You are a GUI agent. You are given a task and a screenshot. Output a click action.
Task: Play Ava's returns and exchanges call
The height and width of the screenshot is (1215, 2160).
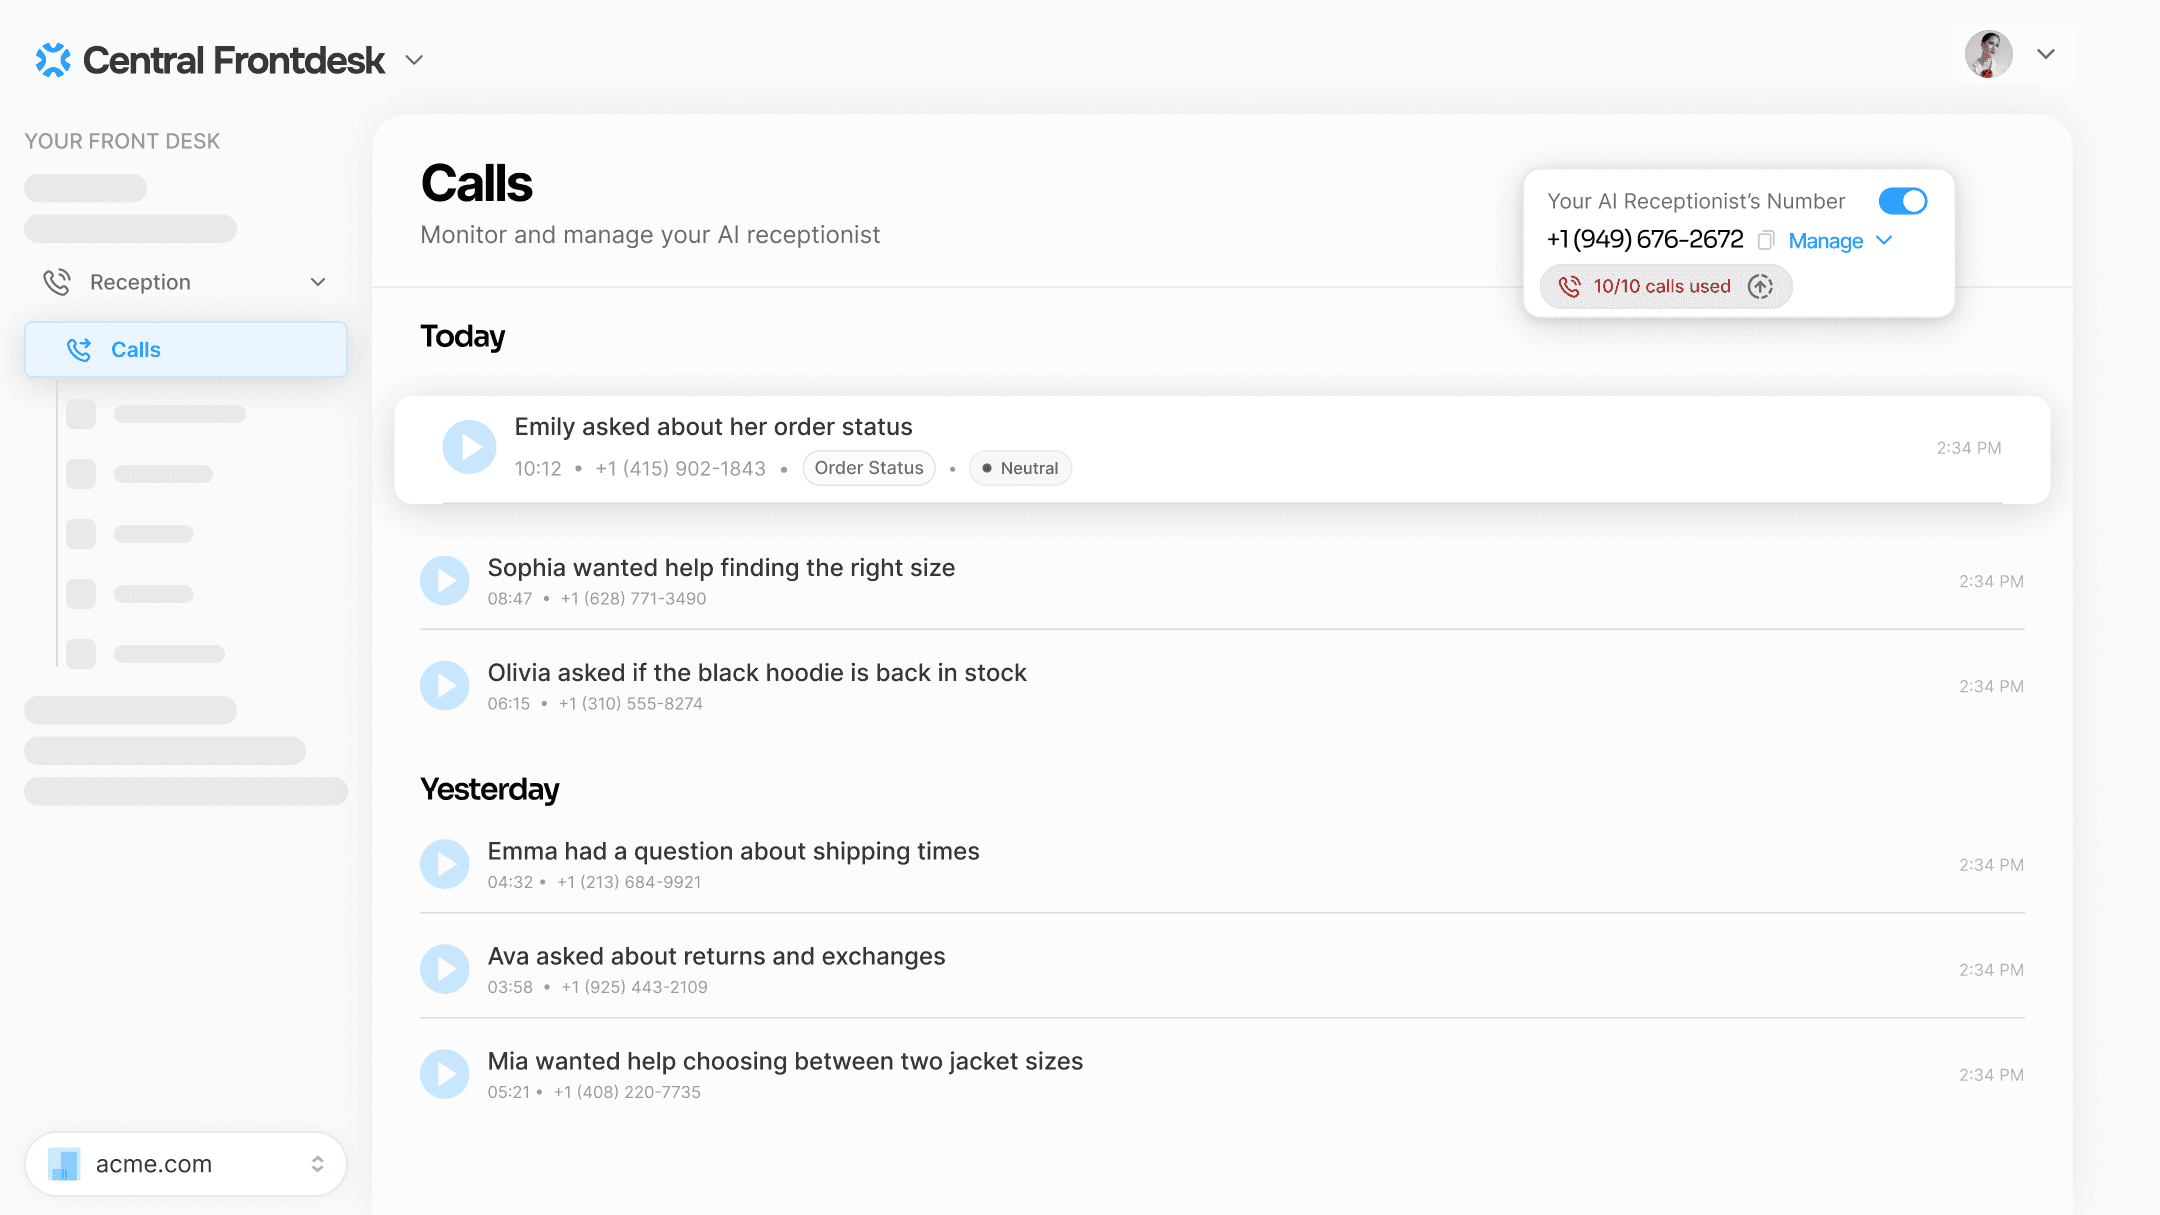pyautogui.click(x=445, y=969)
